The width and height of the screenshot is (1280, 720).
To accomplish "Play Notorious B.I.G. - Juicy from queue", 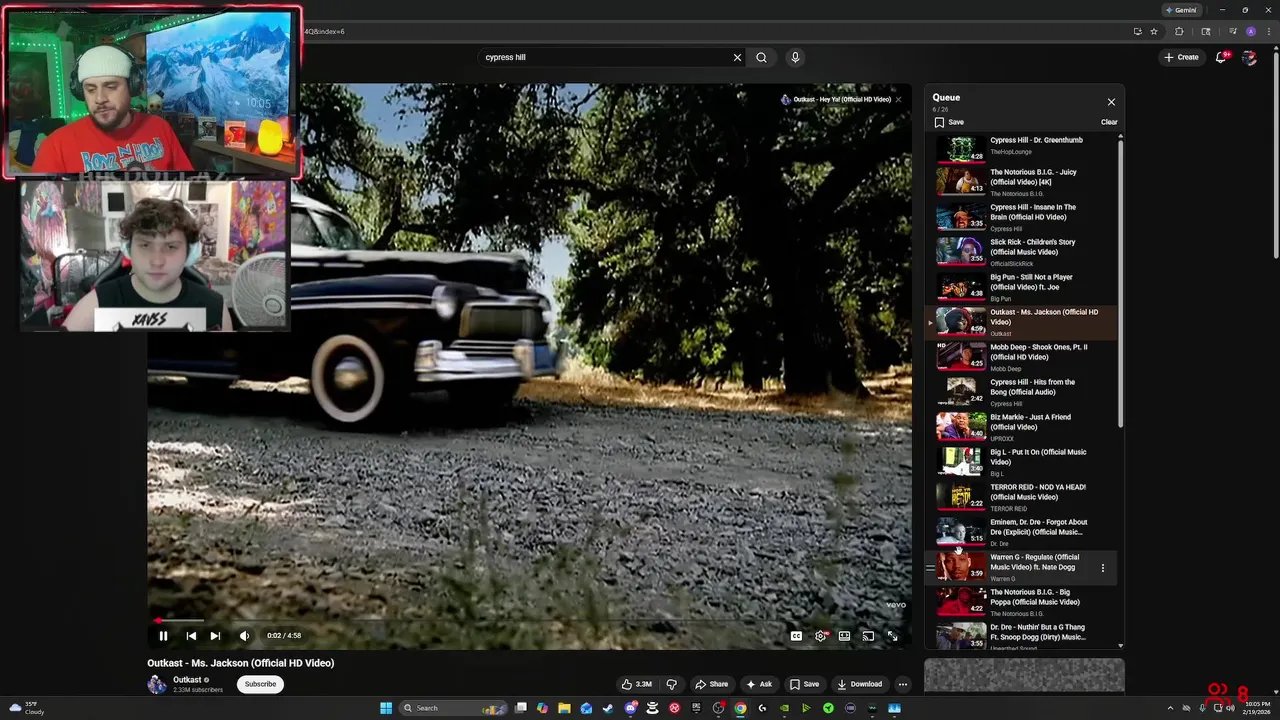I will click(x=1020, y=181).
